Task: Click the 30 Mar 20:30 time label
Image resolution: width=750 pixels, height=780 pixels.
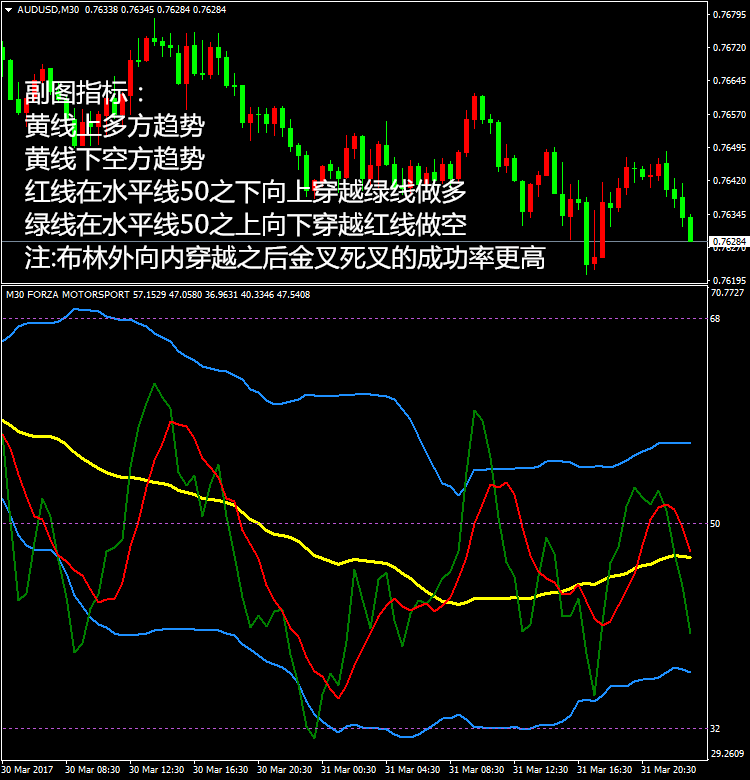Action: pyautogui.click(x=284, y=770)
